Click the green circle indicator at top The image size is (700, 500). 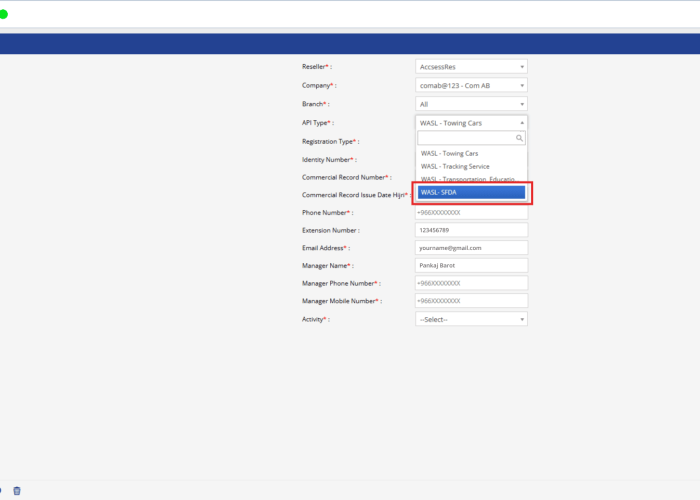[x=4, y=14]
